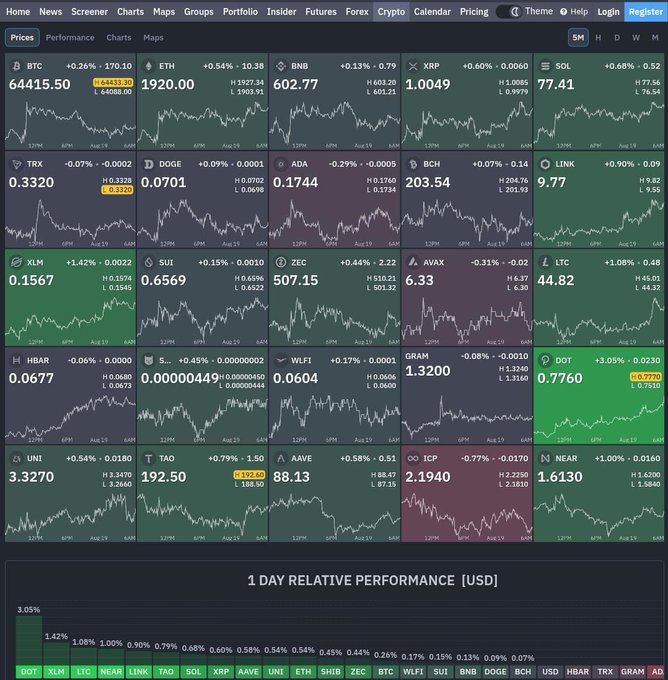Click the SUI droplet icon

[x=149, y=262]
